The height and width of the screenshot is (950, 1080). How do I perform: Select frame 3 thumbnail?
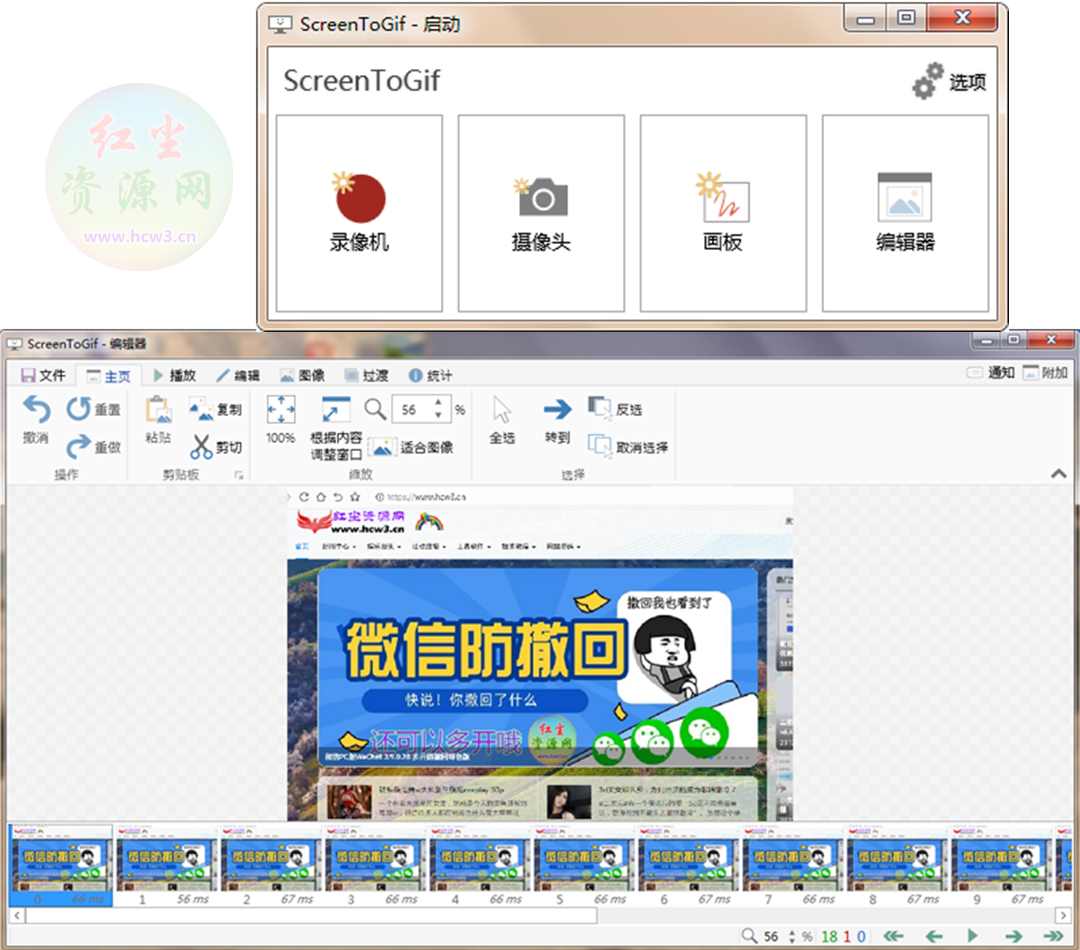pyautogui.click(x=375, y=865)
